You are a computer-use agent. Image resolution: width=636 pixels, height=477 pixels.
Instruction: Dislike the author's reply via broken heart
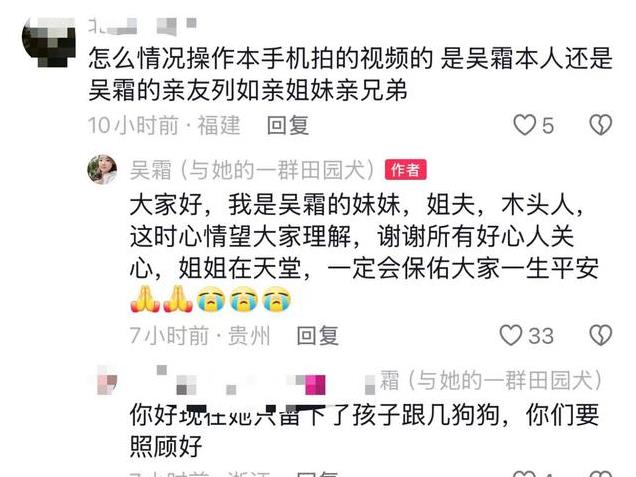(x=601, y=335)
